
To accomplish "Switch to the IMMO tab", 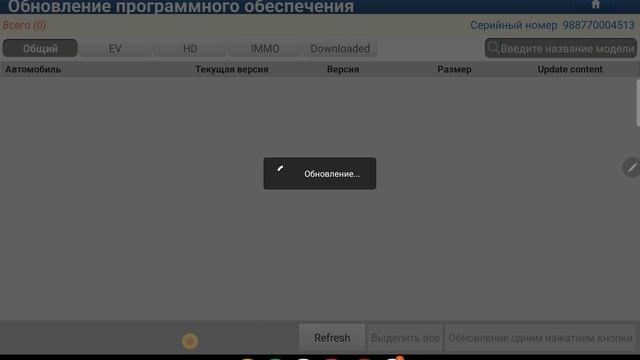I will [265, 48].
